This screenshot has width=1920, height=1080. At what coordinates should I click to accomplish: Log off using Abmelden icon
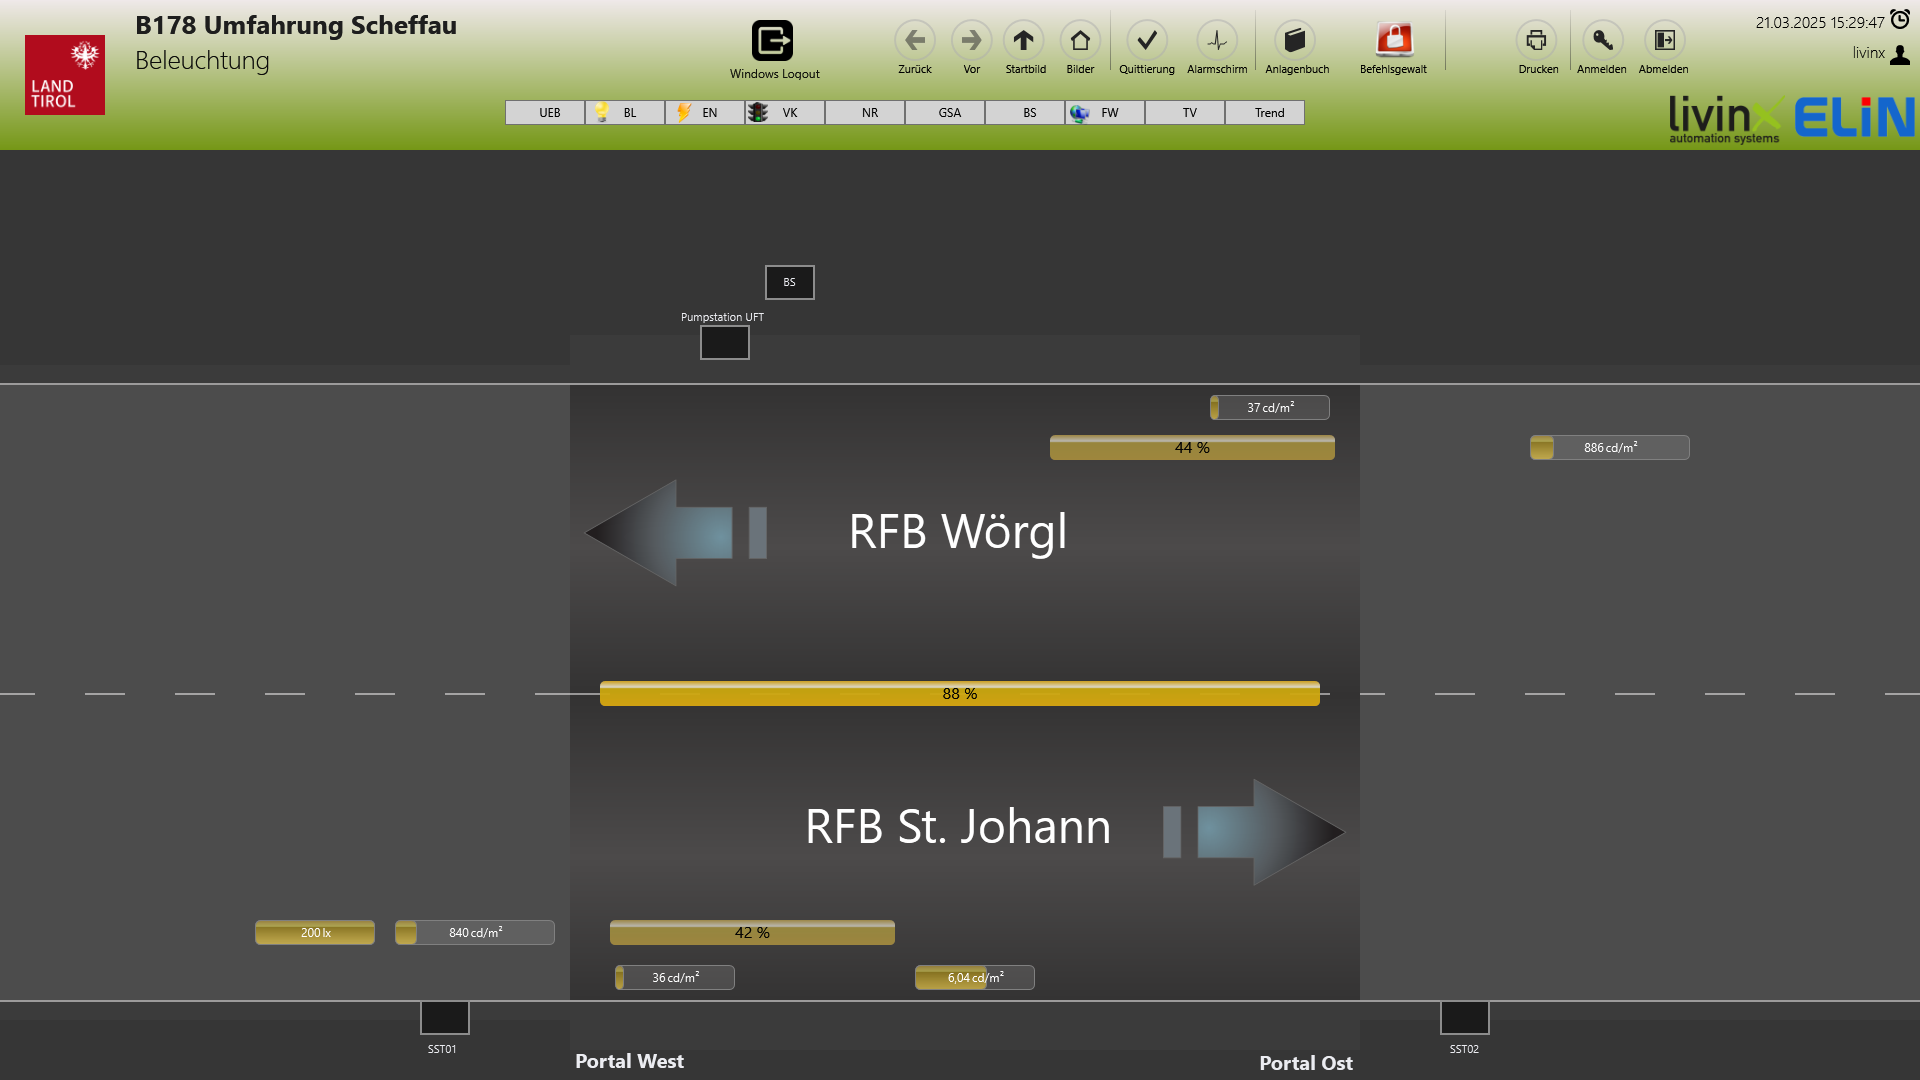[1663, 41]
